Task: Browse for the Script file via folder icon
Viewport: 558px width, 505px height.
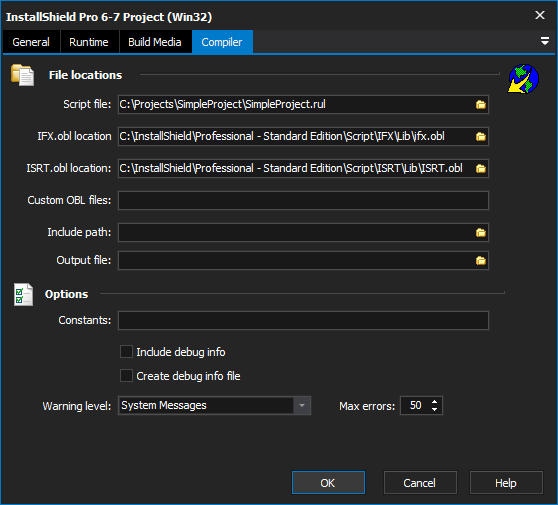Action: coord(481,105)
